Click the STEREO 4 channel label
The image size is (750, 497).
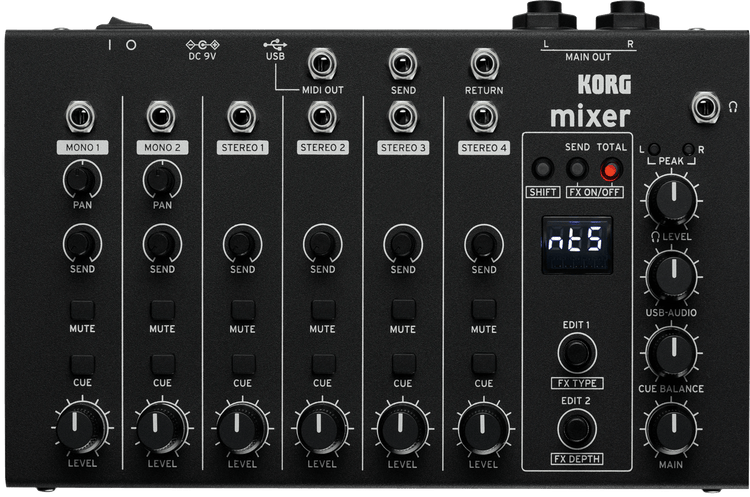tap(484, 148)
